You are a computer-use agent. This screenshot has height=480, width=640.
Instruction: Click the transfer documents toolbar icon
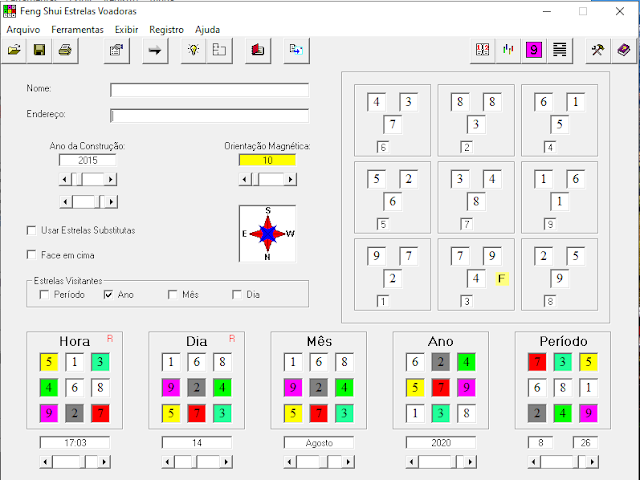click(296, 50)
